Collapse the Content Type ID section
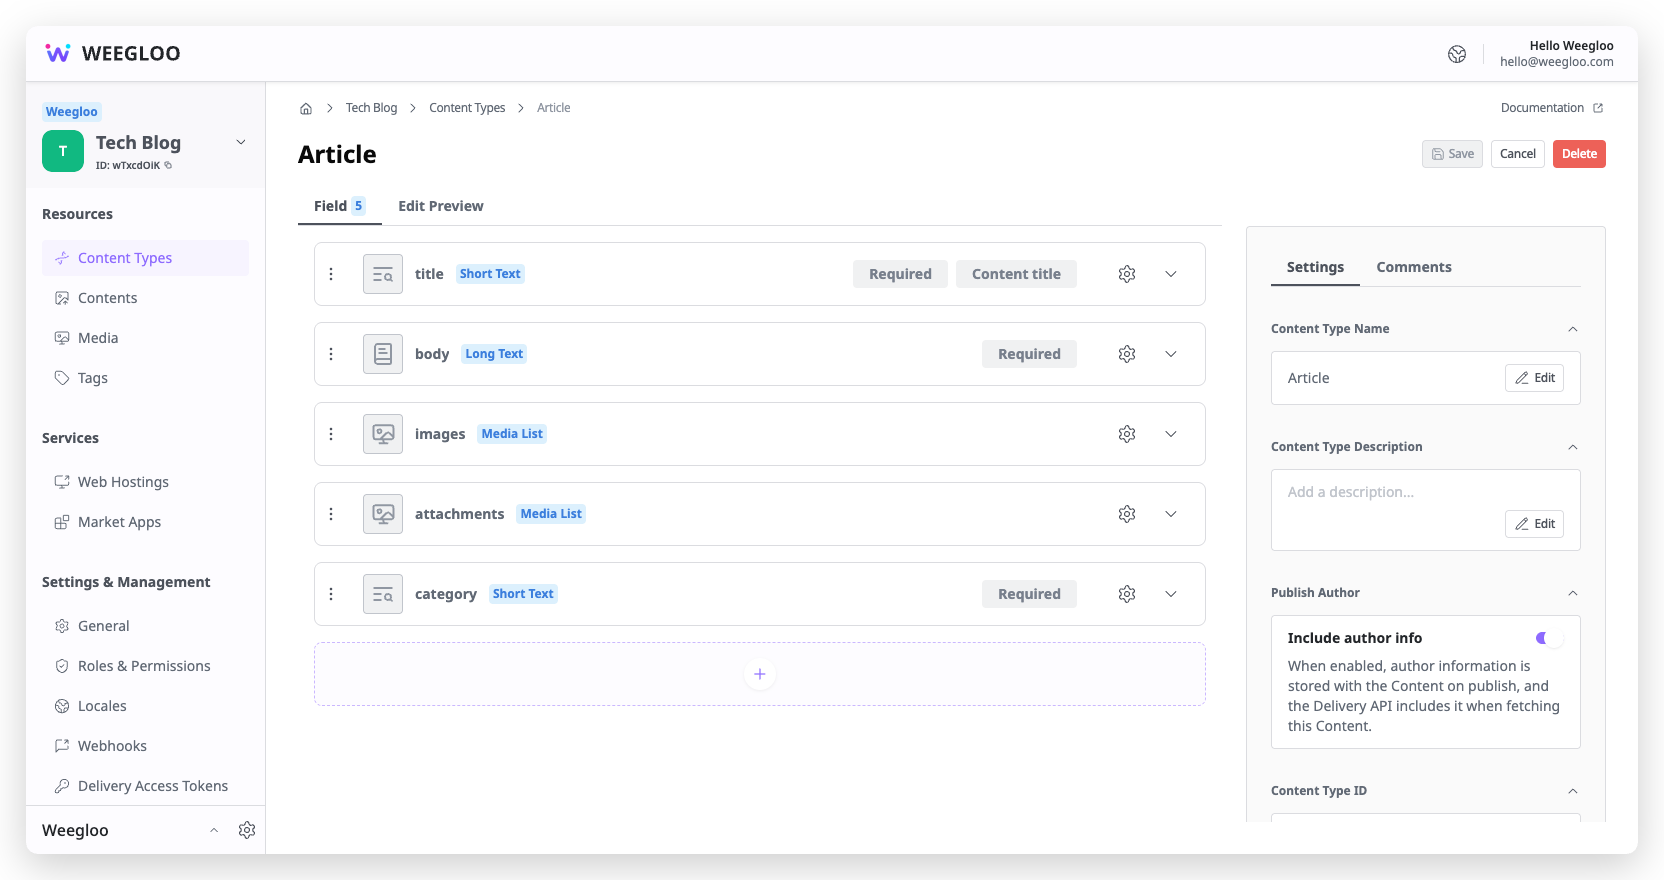Viewport: 1664px width, 880px height. [1573, 791]
